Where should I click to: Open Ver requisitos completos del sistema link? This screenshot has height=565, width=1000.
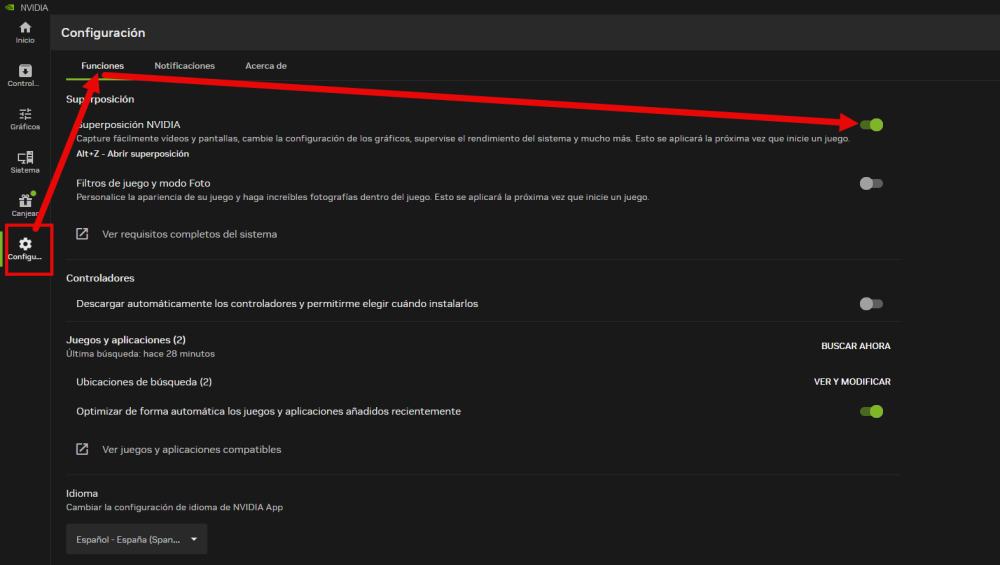[x=189, y=234]
